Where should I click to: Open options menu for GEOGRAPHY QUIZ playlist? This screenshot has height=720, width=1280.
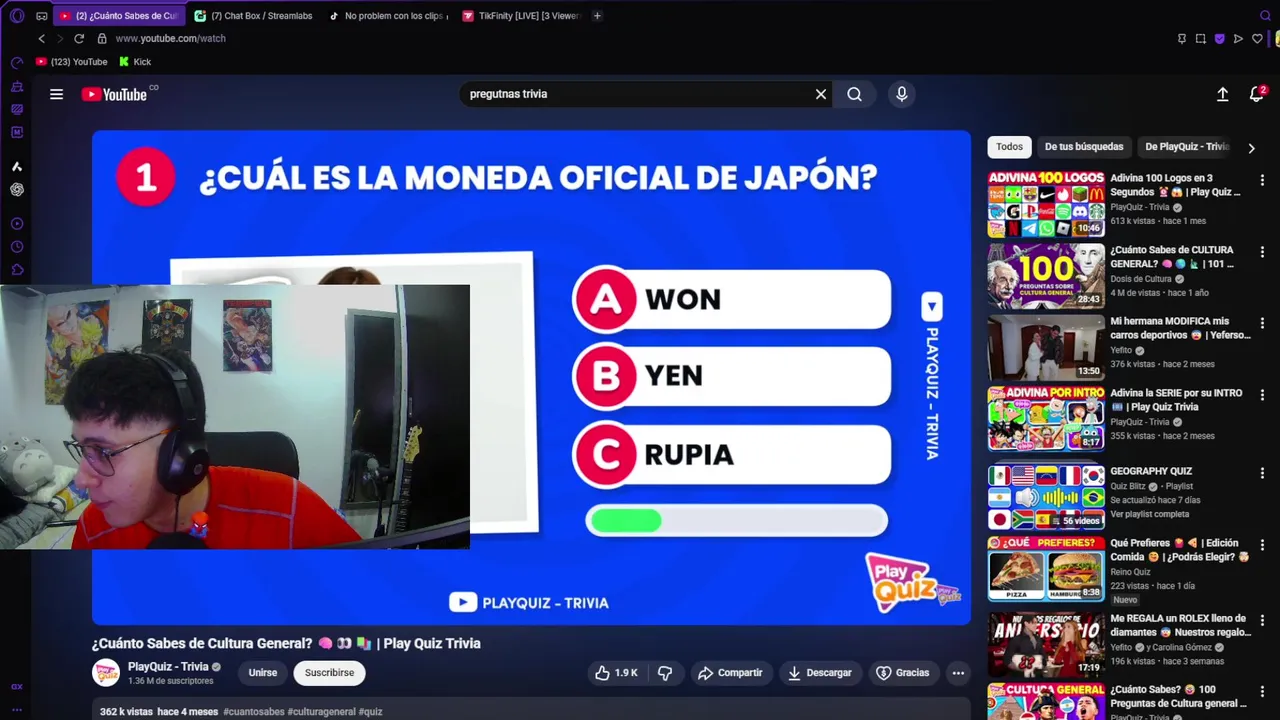[x=1262, y=473]
